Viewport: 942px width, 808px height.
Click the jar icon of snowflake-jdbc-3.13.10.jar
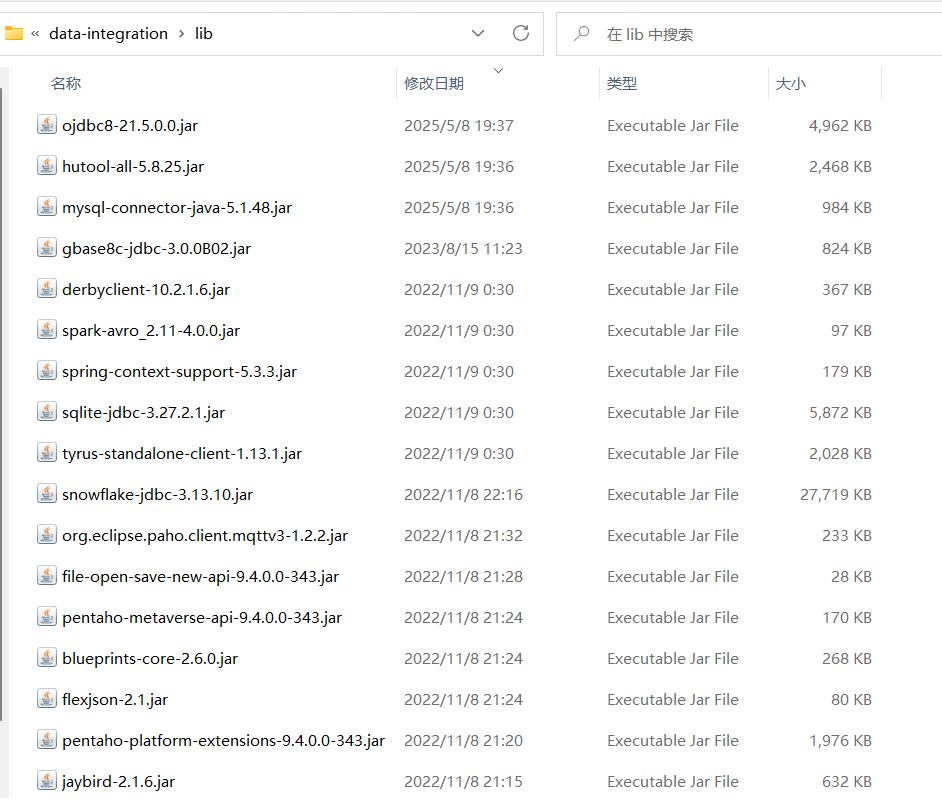tap(47, 493)
